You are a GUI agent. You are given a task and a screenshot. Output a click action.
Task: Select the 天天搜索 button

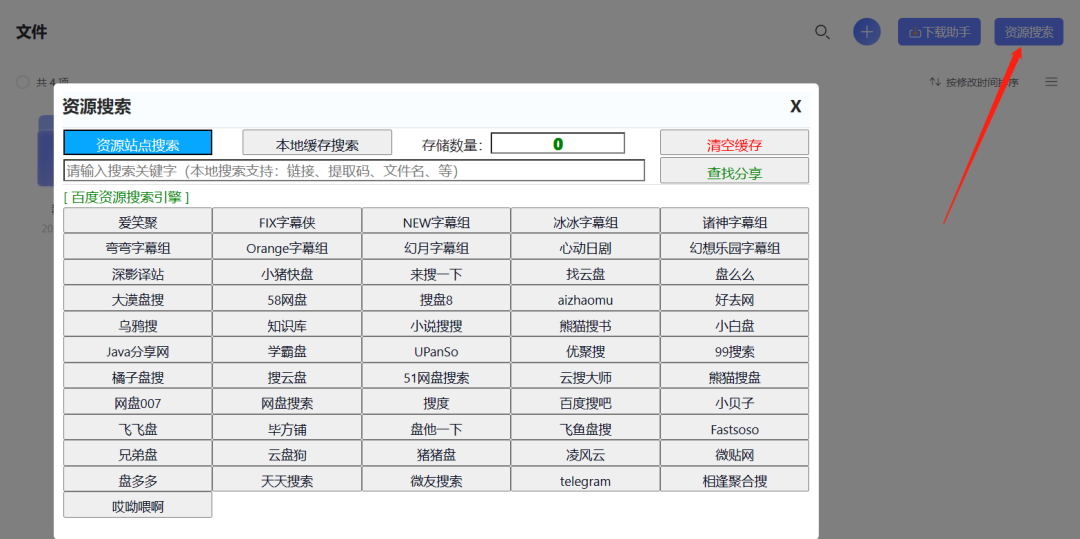click(287, 479)
